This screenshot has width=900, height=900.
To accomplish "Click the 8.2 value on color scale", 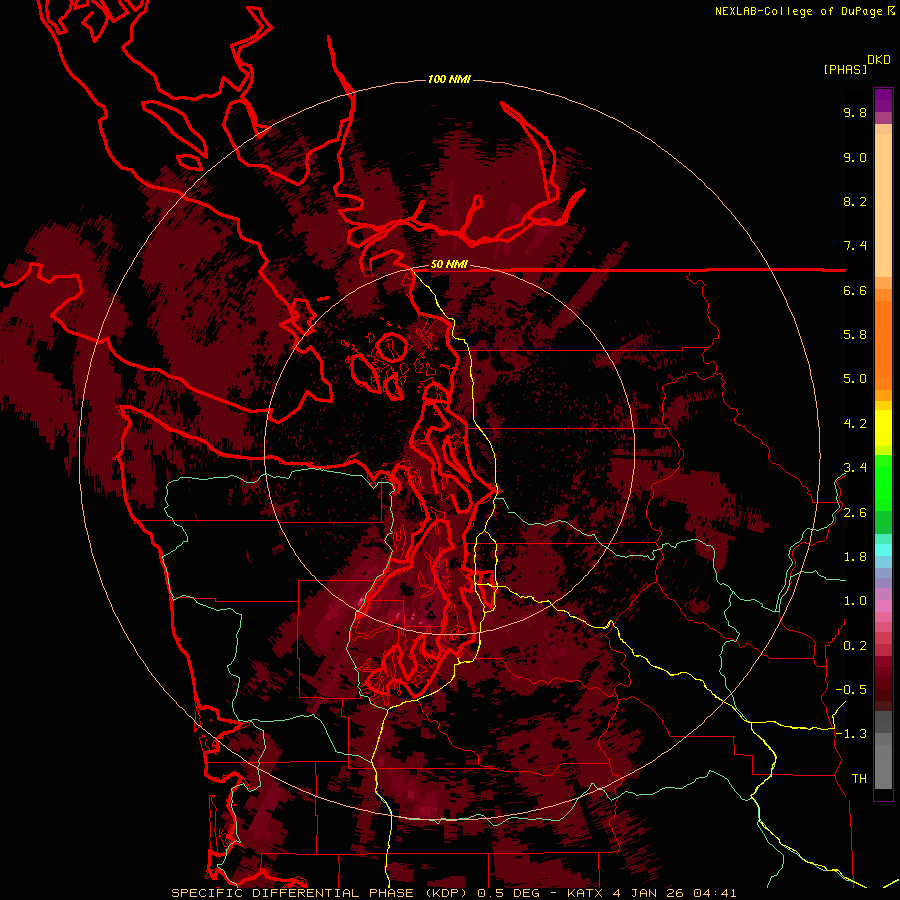I will 855,201.
